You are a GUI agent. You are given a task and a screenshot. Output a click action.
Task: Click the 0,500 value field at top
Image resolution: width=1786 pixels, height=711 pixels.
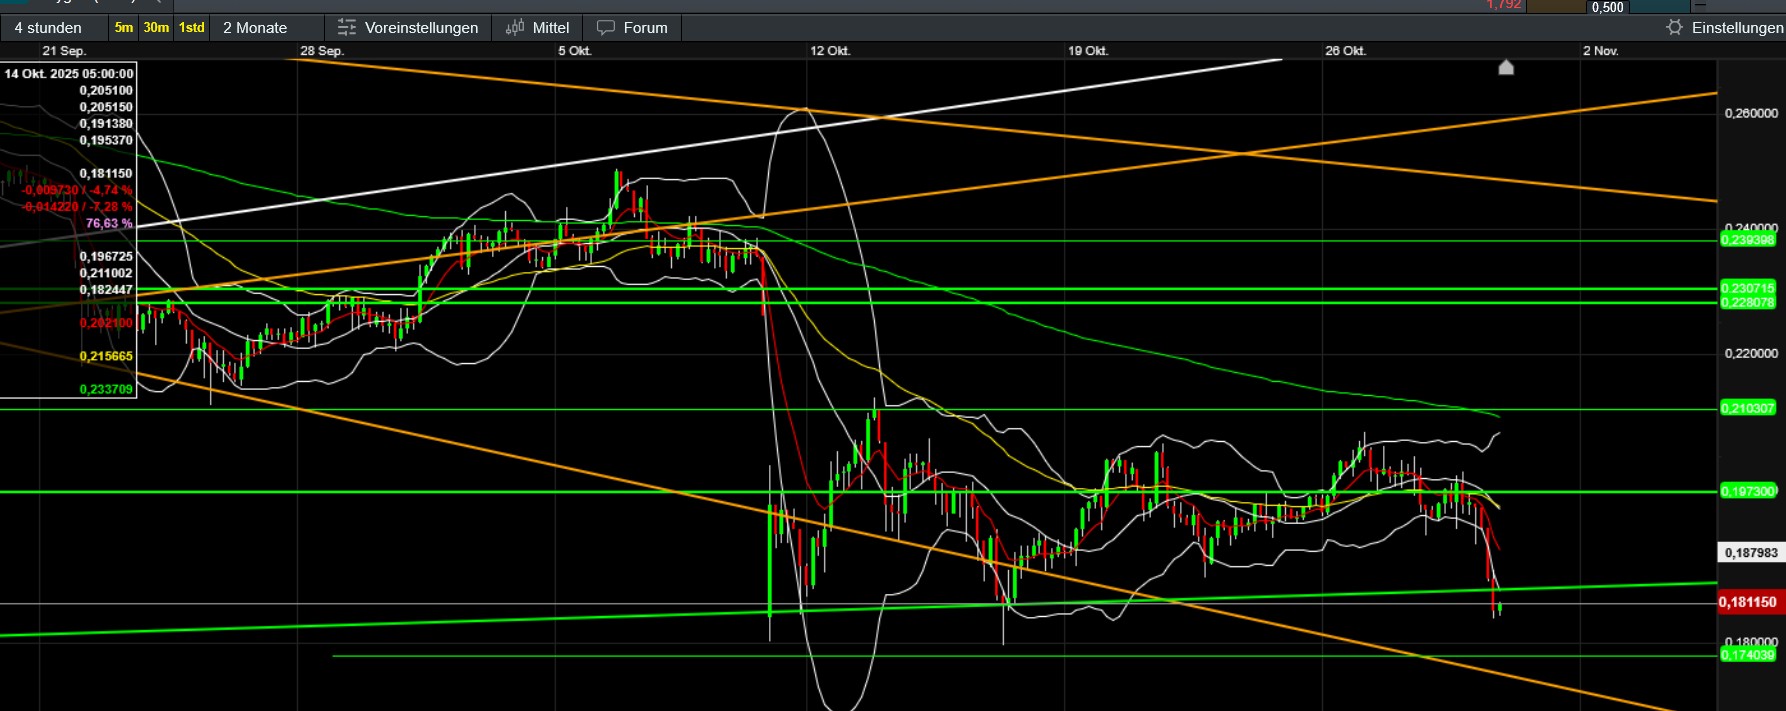coord(1607,7)
